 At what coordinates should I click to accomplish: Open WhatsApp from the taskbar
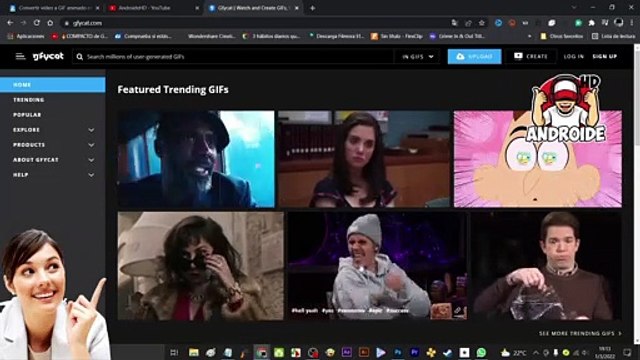(481, 352)
